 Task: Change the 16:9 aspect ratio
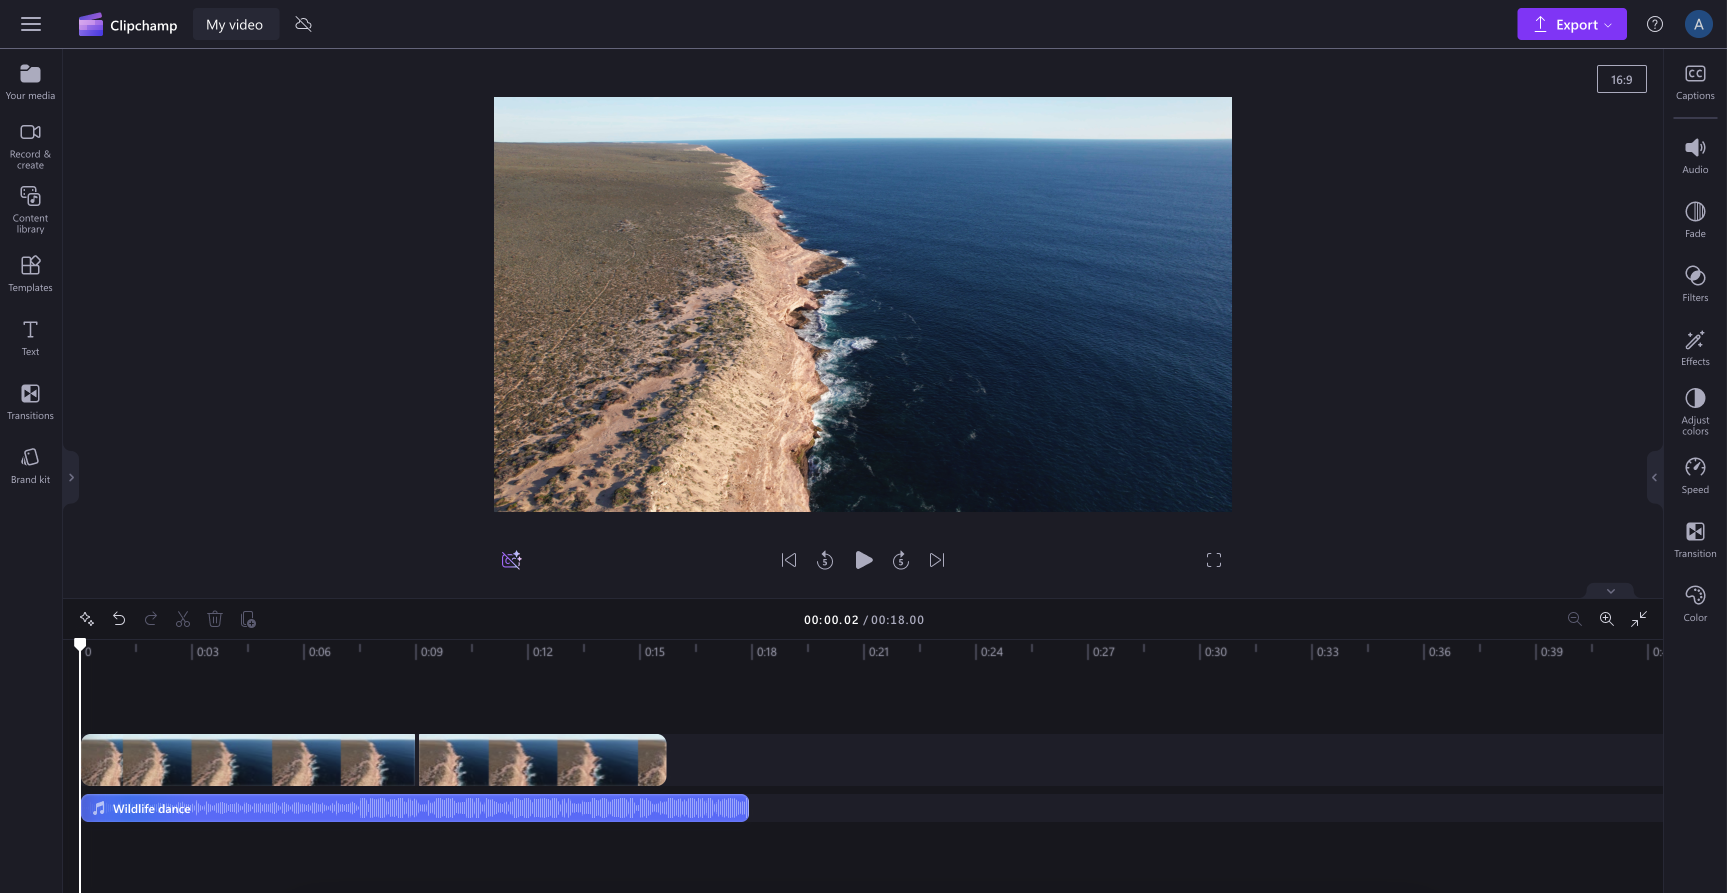click(x=1621, y=79)
